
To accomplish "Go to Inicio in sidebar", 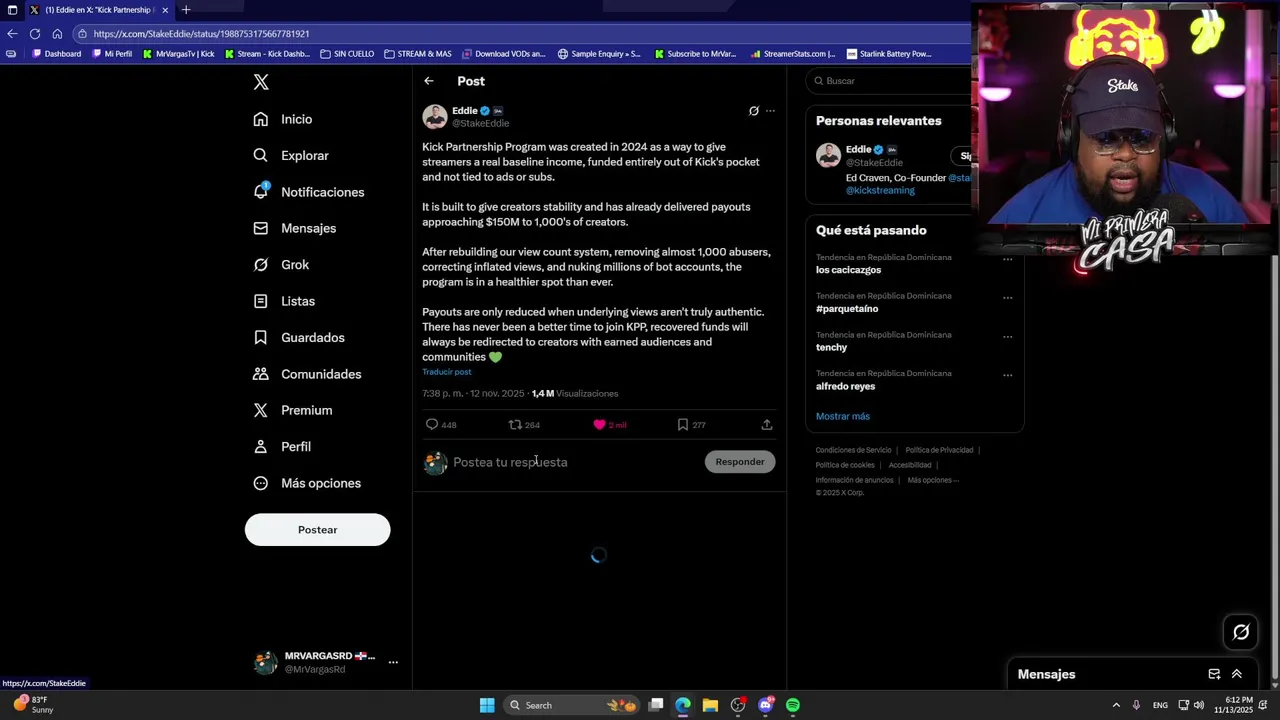I will tap(283, 119).
